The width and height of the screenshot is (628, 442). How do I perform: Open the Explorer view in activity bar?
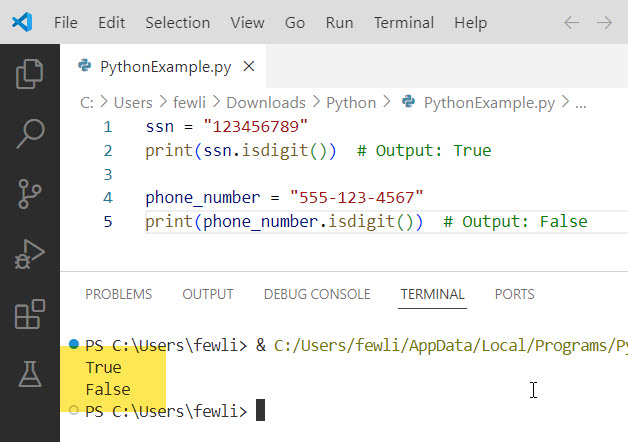tap(29, 74)
